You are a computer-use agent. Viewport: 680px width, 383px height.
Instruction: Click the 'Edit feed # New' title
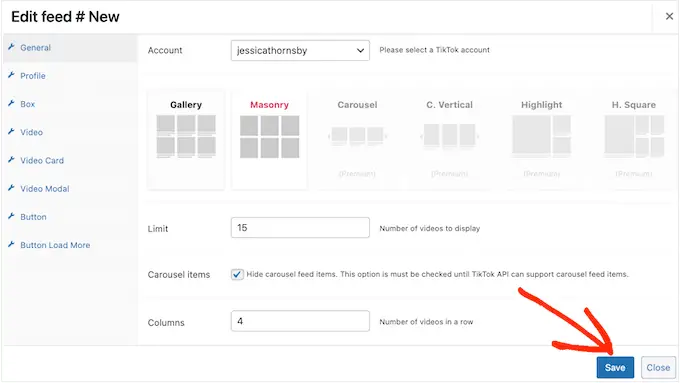click(65, 17)
